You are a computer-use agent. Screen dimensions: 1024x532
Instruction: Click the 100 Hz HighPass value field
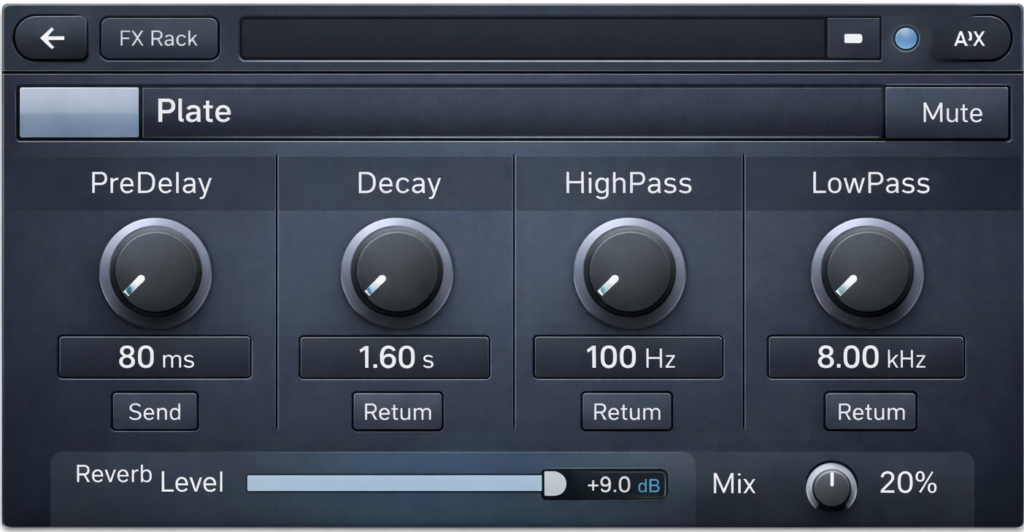(x=628, y=357)
